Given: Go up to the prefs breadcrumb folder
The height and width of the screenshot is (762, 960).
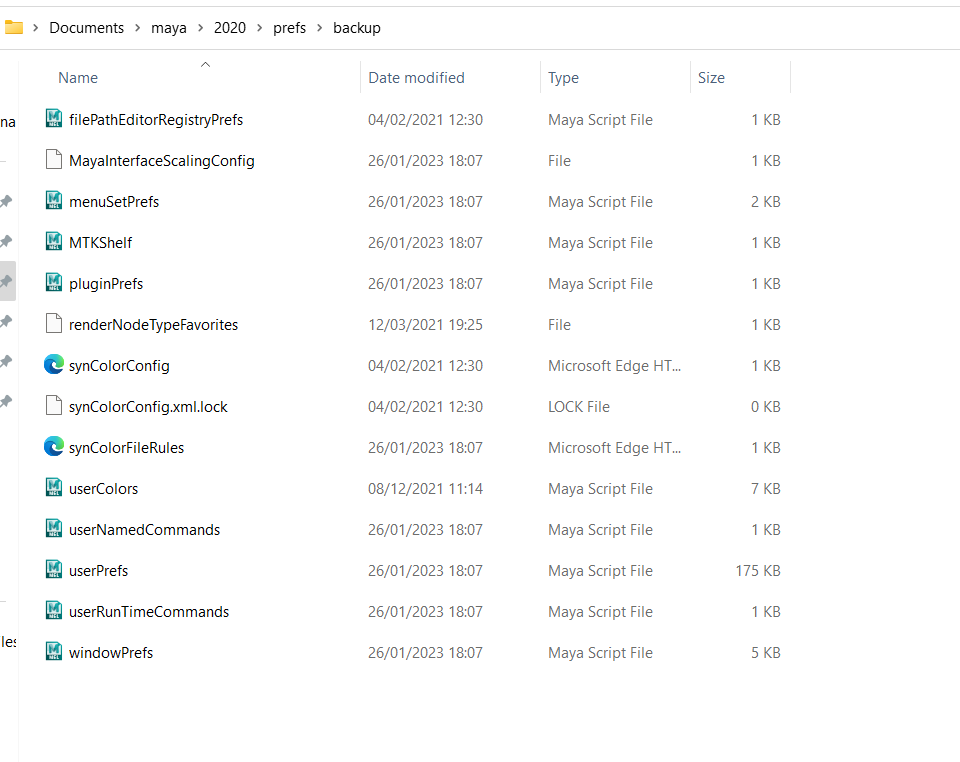Looking at the screenshot, I should click(x=290, y=28).
